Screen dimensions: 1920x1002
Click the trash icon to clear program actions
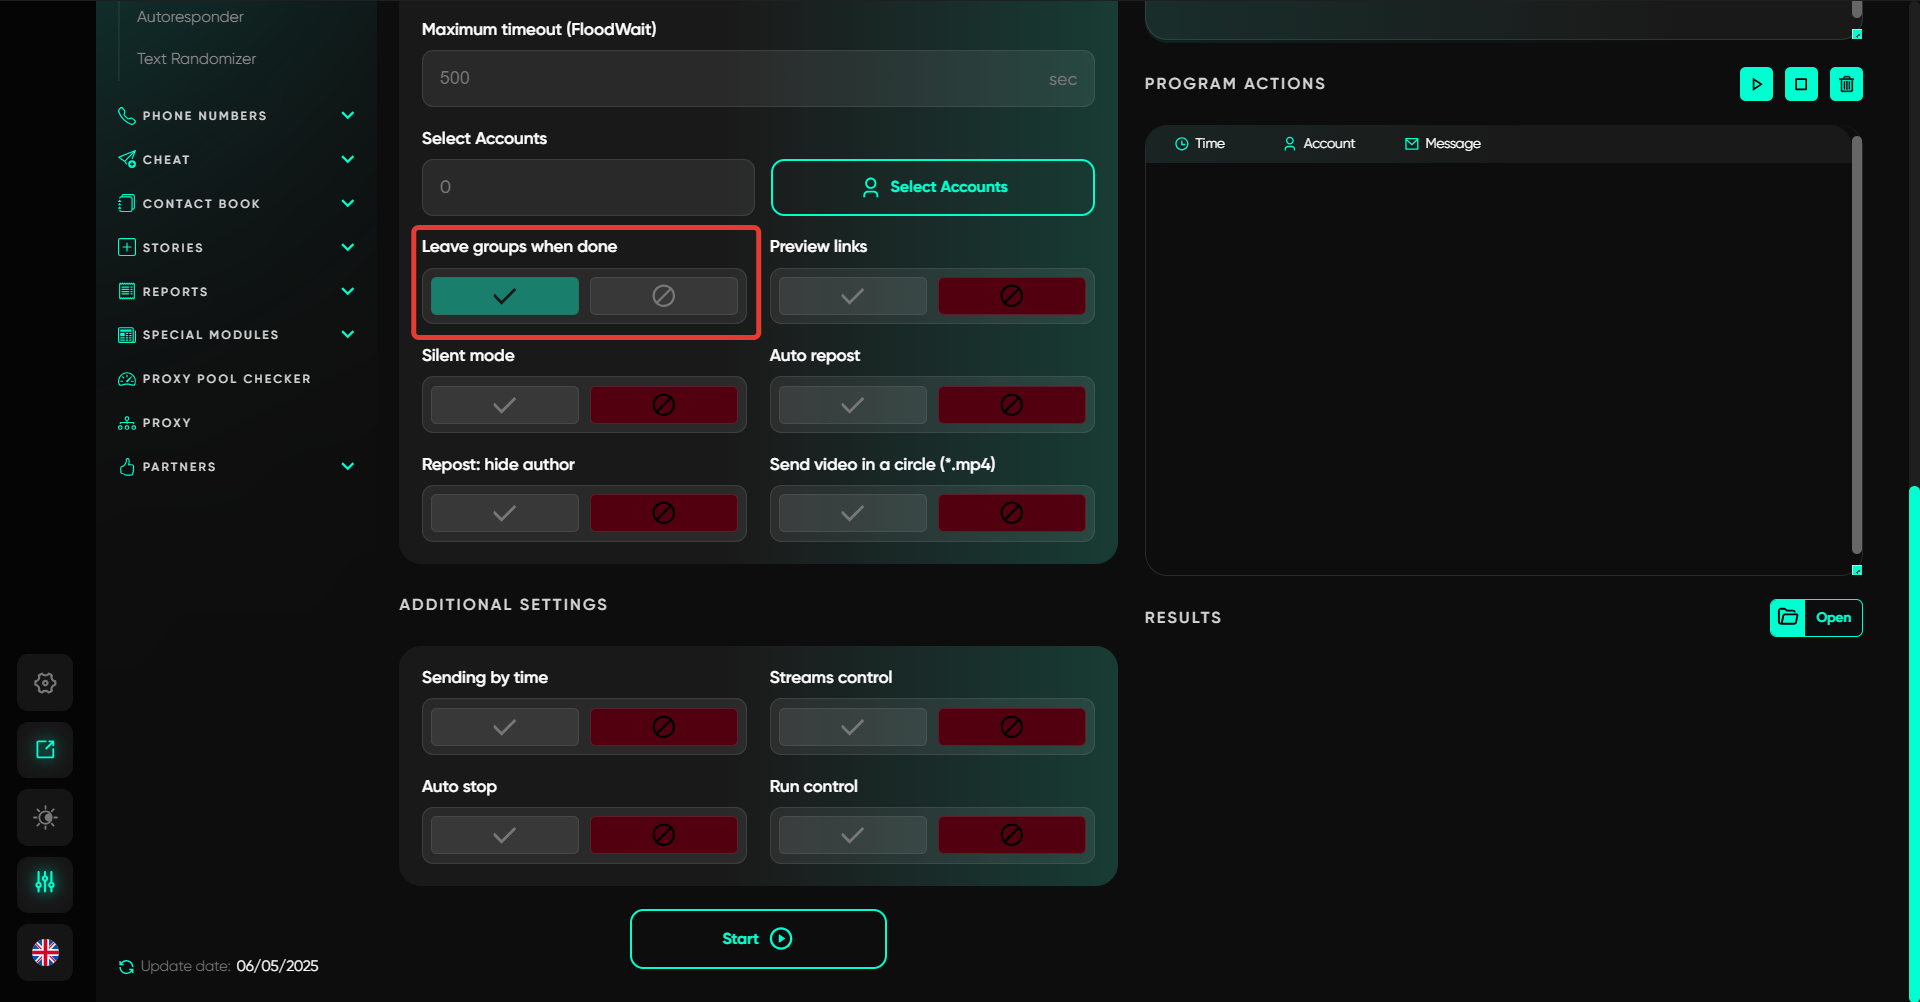click(1846, 84)
